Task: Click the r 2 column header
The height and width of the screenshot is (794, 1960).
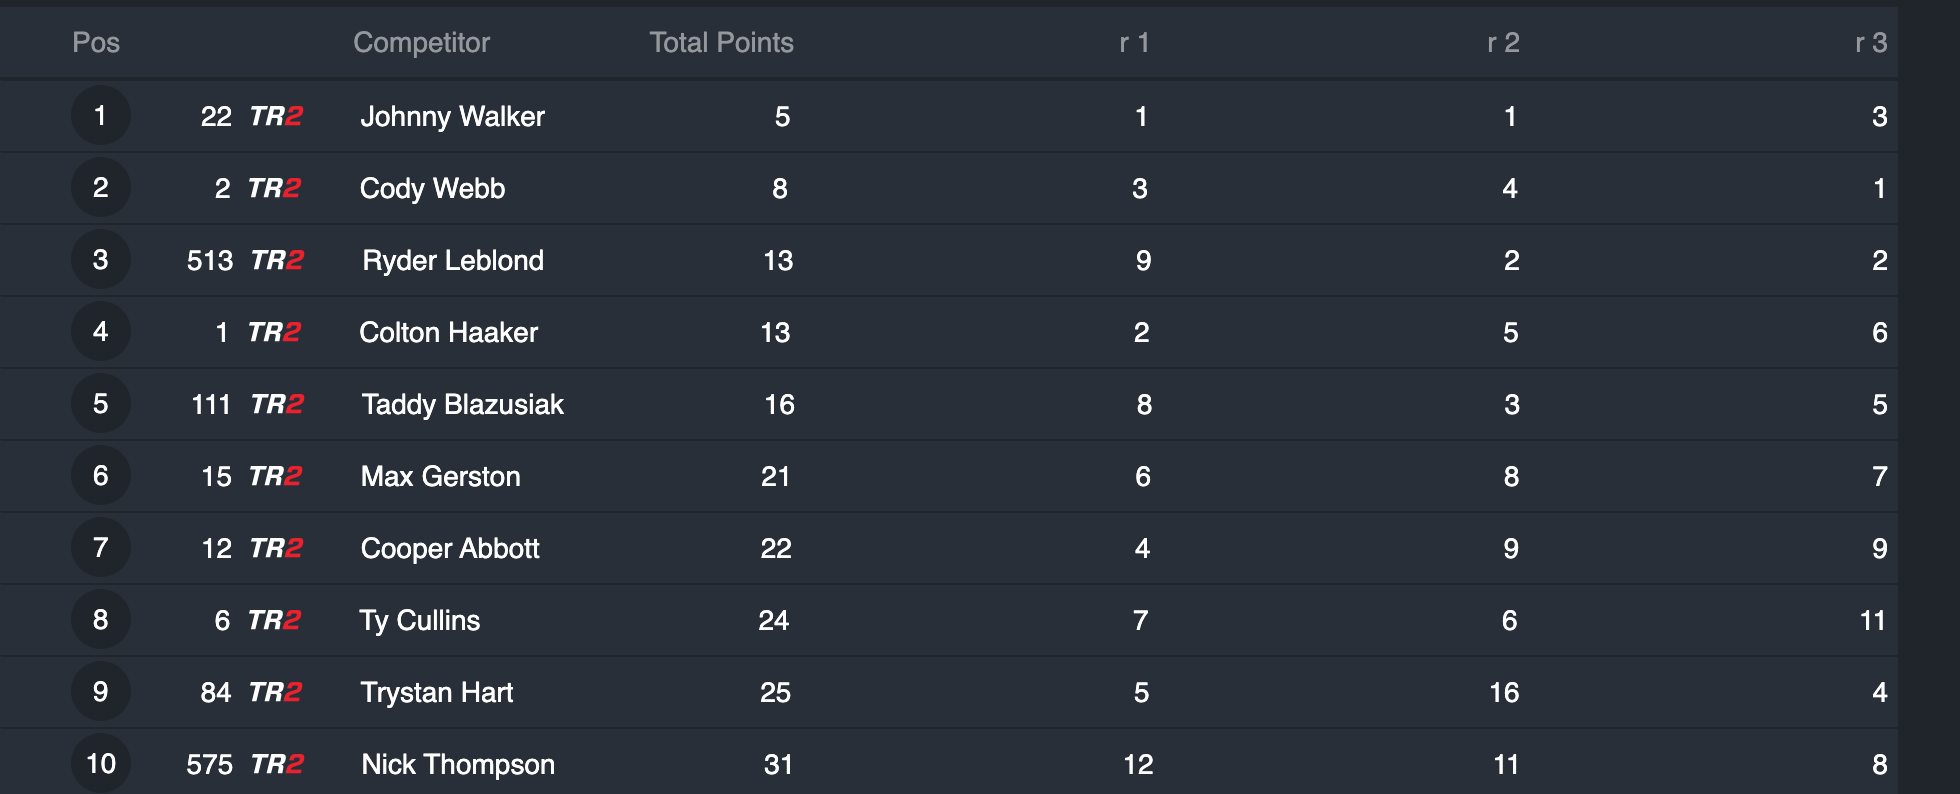Action: point(1503,43)
